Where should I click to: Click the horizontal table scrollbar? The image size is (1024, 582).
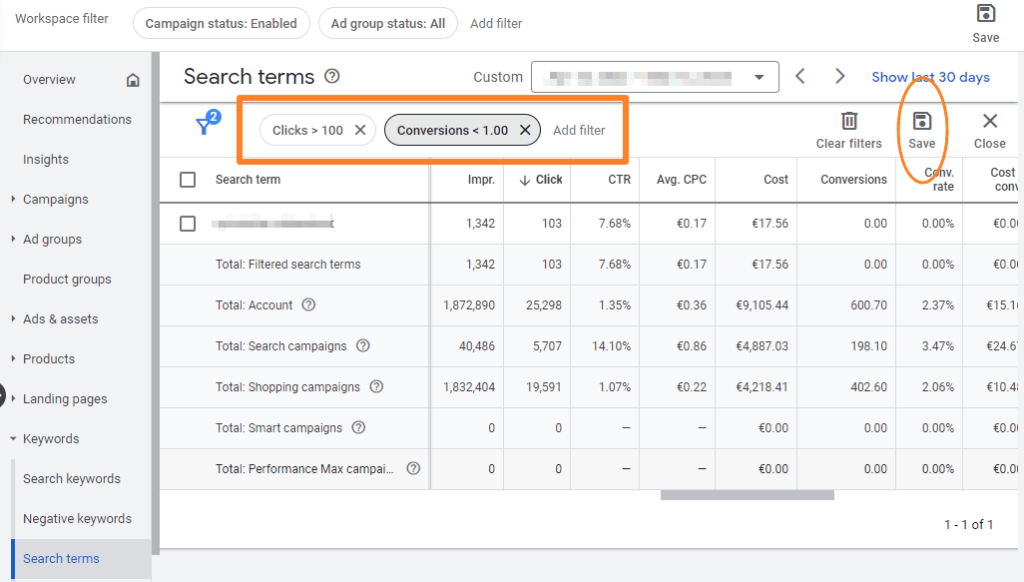(x=747, y=495)
